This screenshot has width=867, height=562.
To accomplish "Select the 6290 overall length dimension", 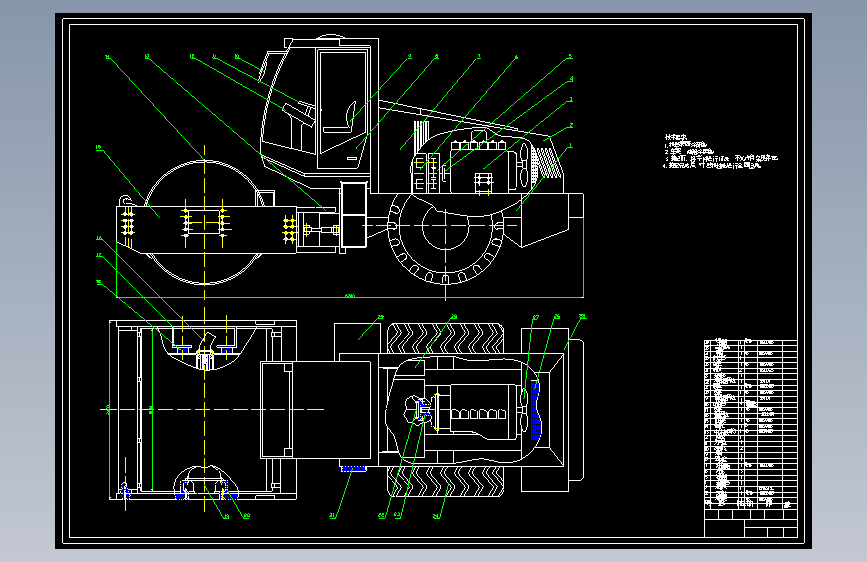I will pyautogui.click(x=349, y=296).
